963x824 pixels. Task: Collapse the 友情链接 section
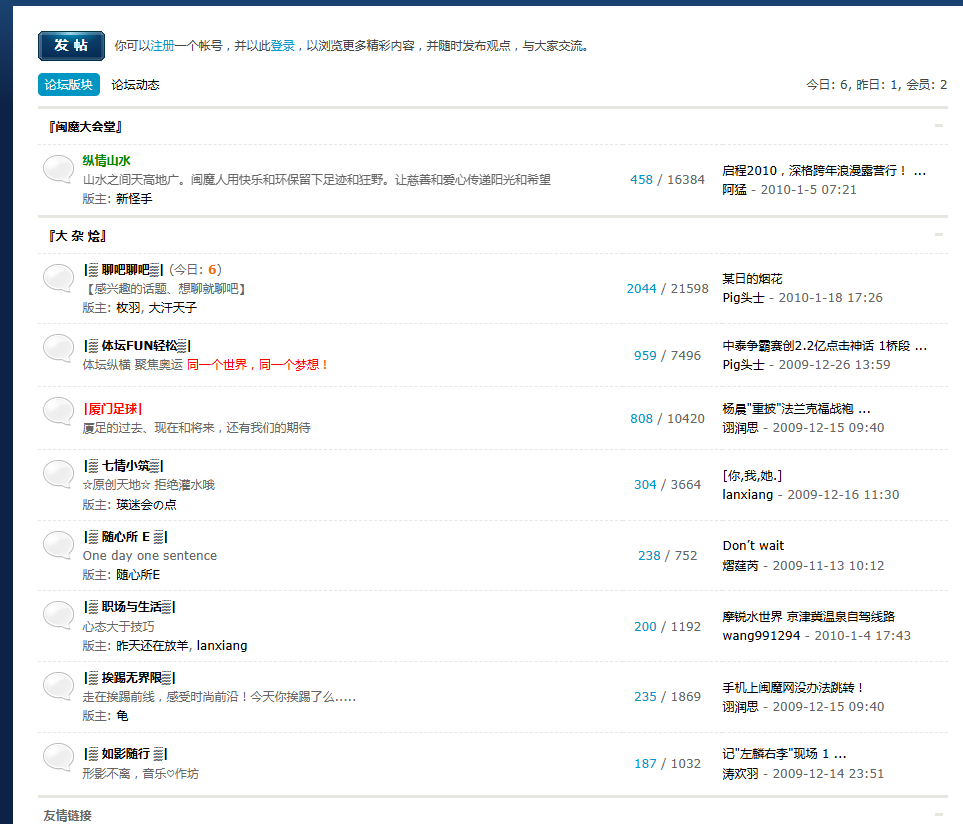click(938, 815)
